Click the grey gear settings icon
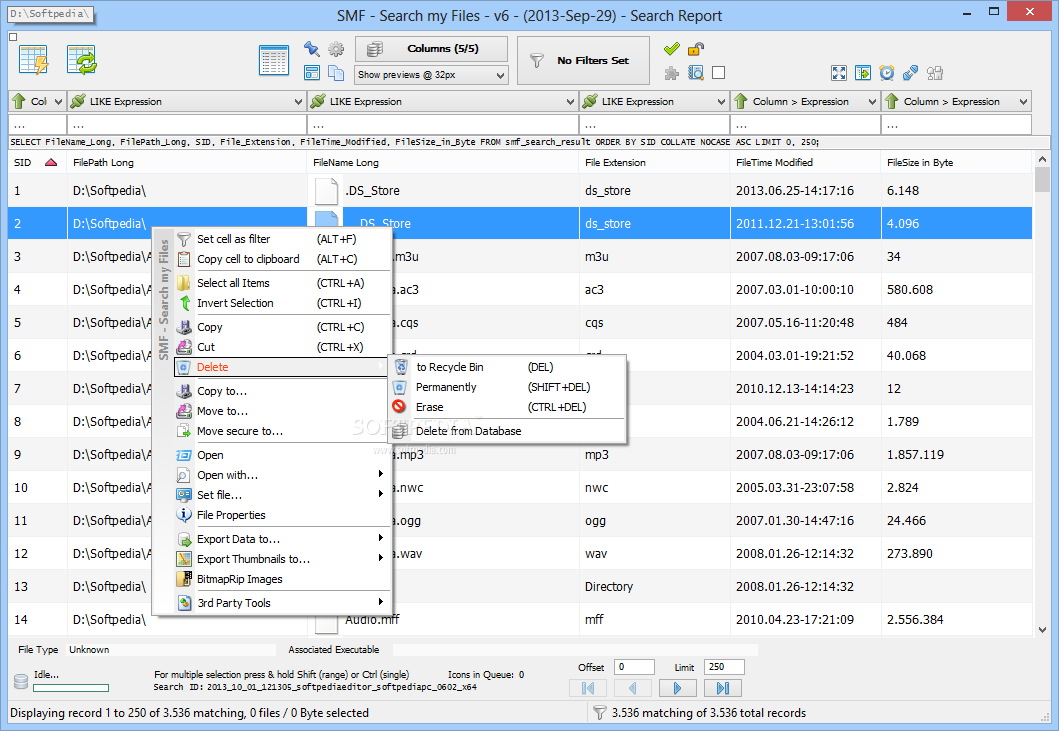The width and height of the screenshot is (1059, 731). [x=336, y=49]
